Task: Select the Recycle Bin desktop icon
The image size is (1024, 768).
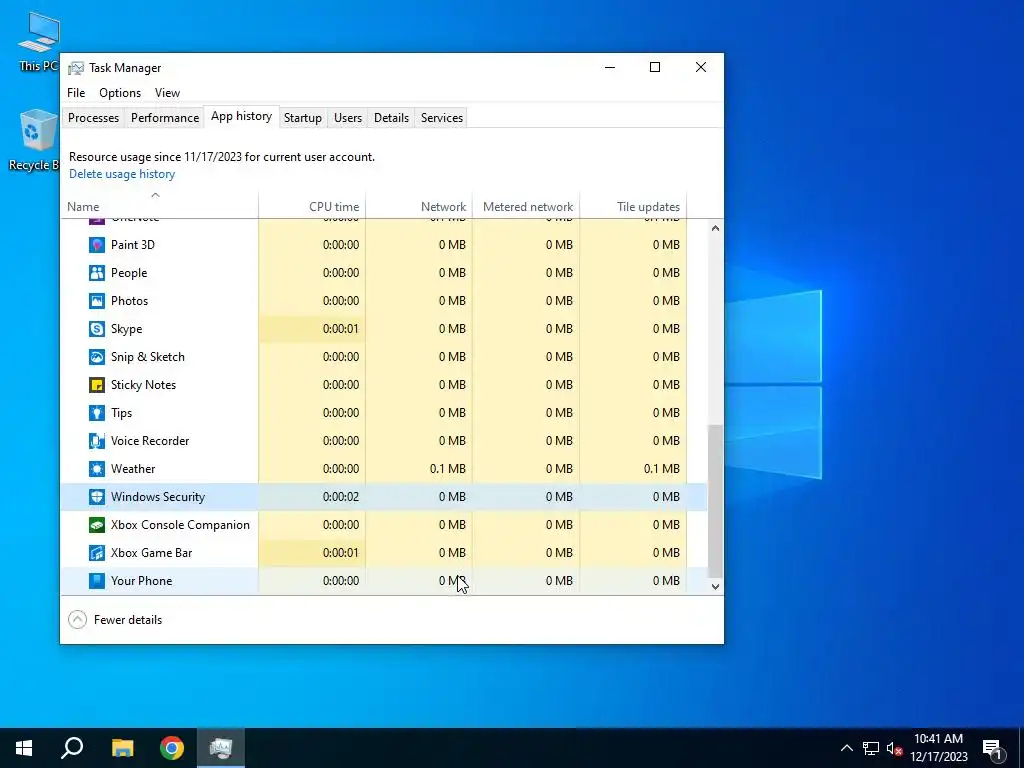Action: [x=34, y=141]
